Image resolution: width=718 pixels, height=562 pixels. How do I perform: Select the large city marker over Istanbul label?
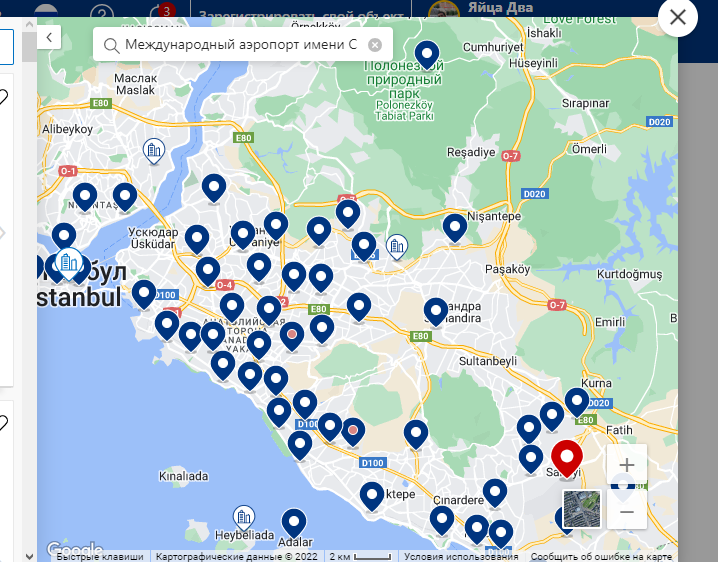pyautogui.click(x=69, y=263)
